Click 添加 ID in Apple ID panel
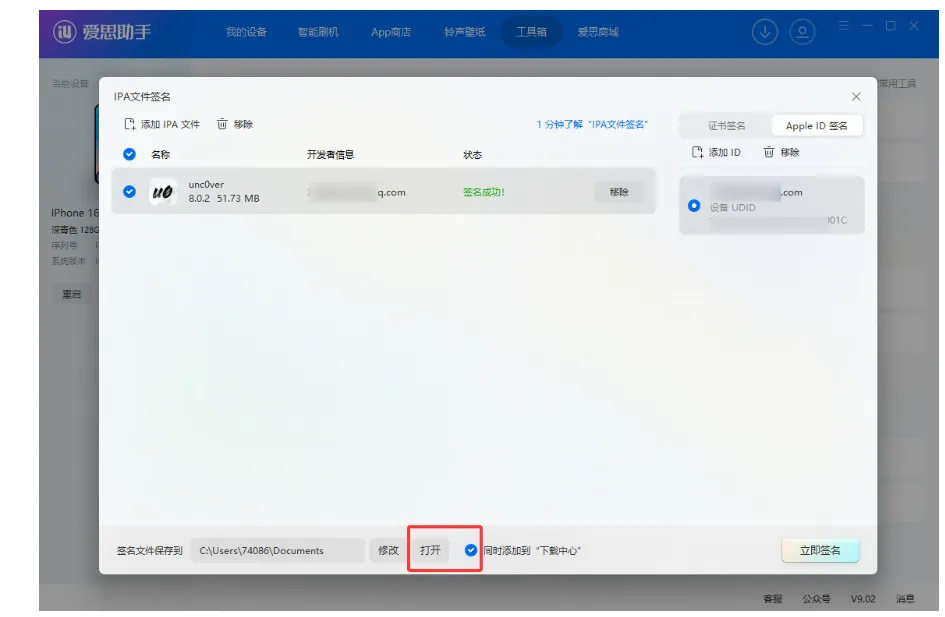The width and height of the screenshot is (945, 617). tap(716, 152)
